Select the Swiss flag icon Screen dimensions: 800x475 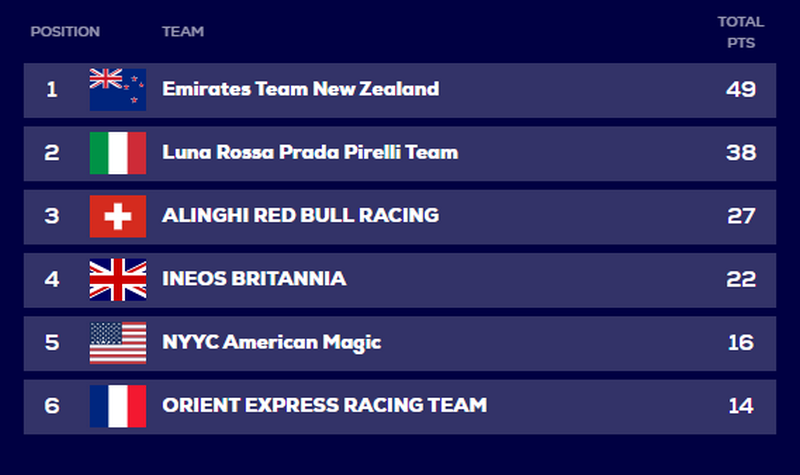(118, 216)
